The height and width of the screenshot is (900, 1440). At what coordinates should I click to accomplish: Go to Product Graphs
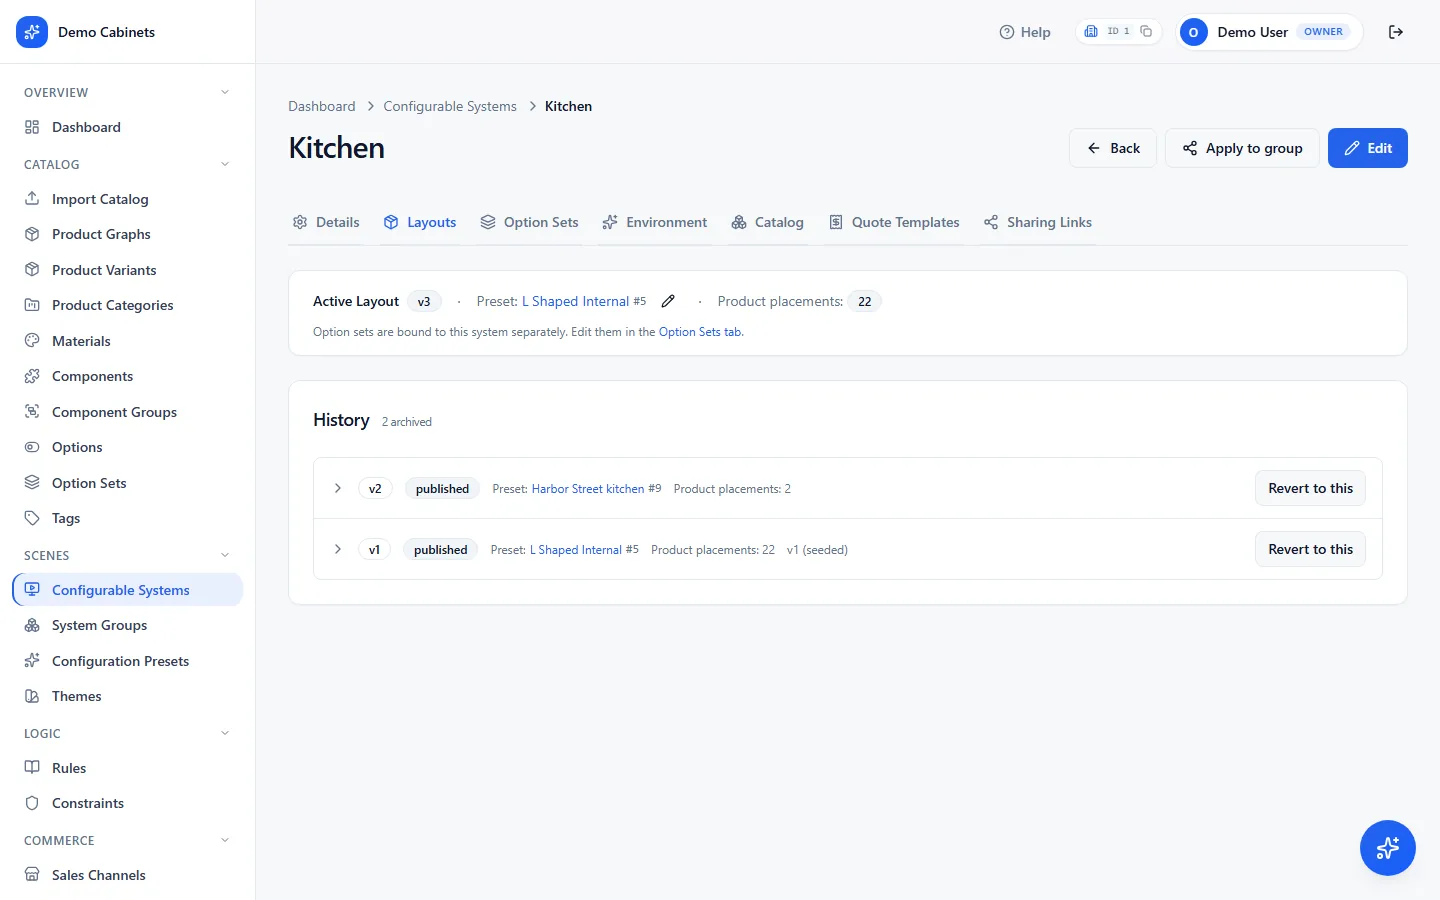click(x=127, y=234)
